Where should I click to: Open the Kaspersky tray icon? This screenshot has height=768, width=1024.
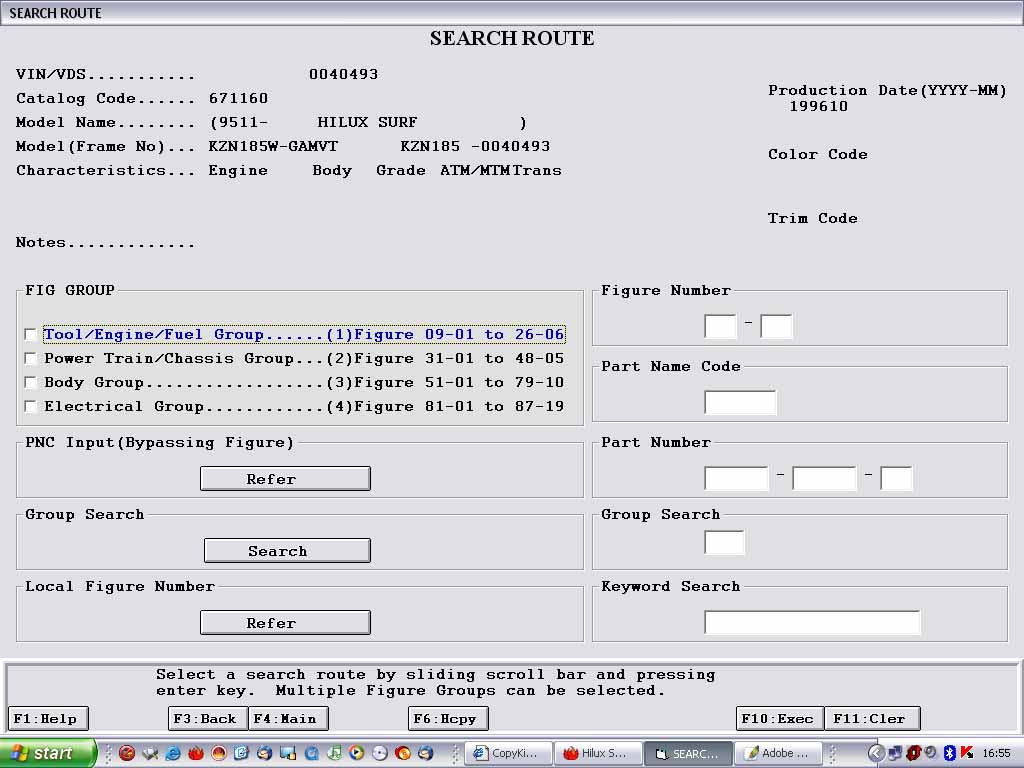click(x=967, y=753)
